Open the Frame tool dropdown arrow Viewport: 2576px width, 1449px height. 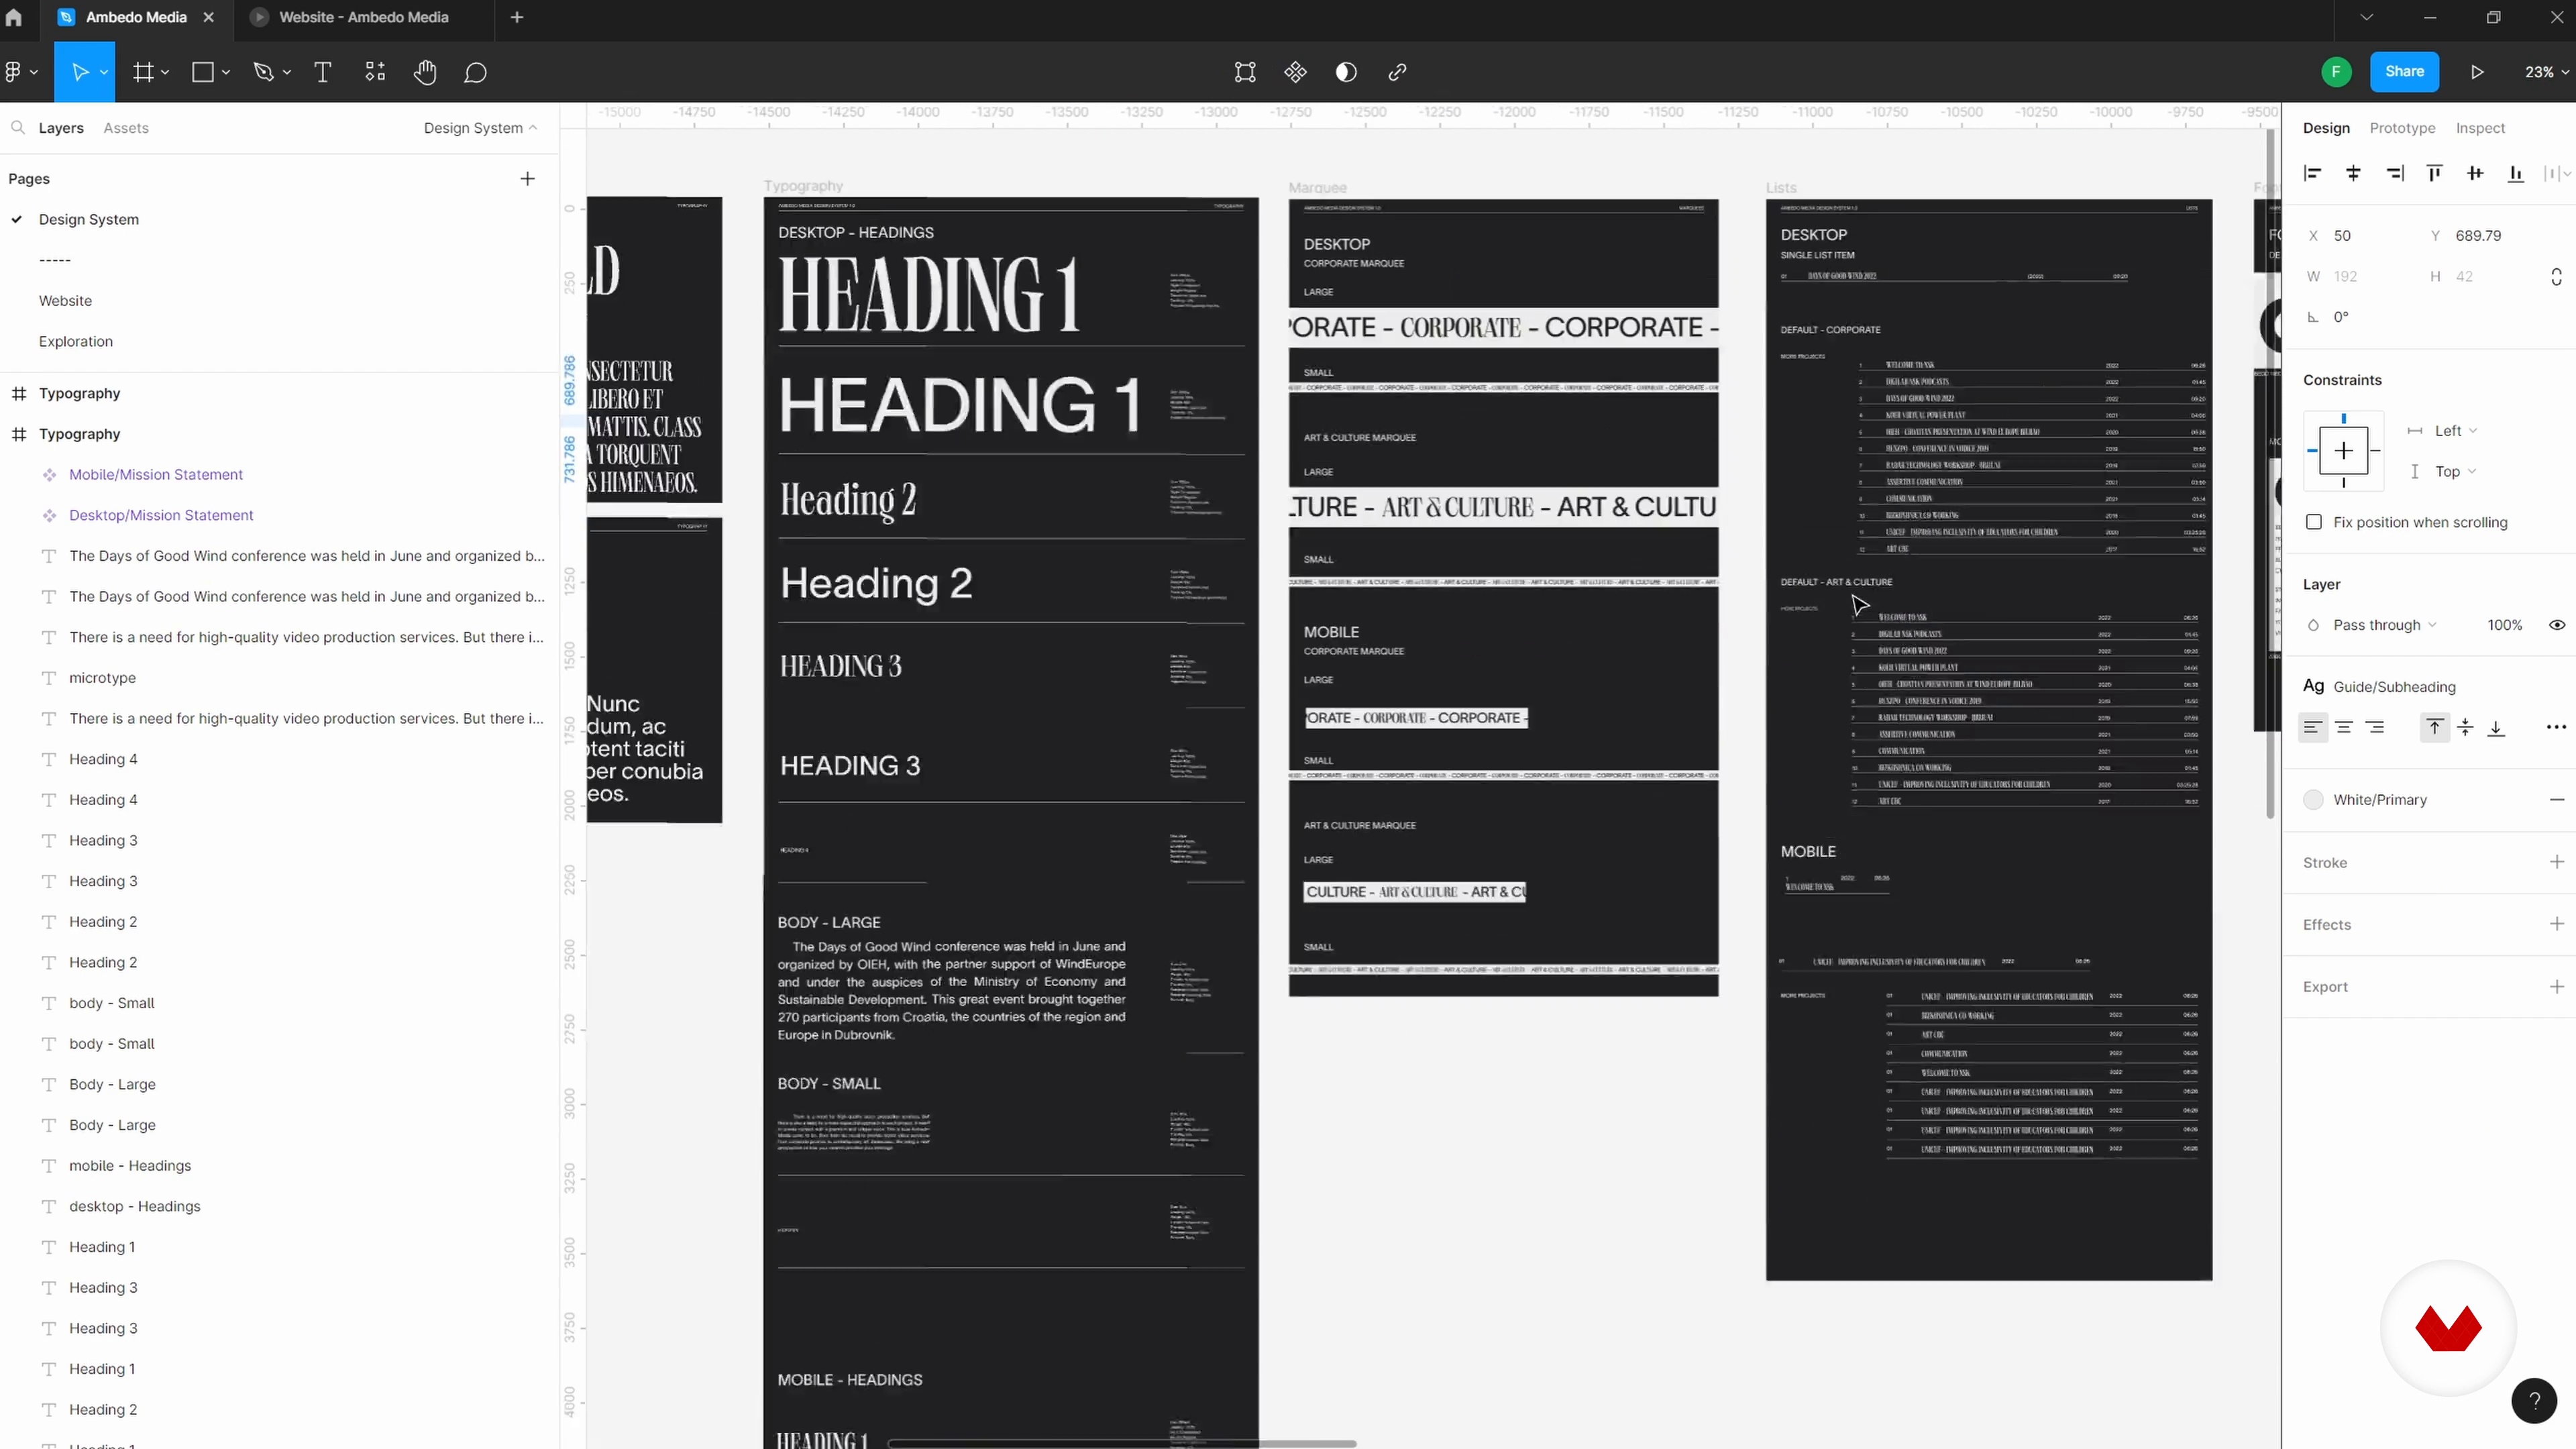[165, 72]
